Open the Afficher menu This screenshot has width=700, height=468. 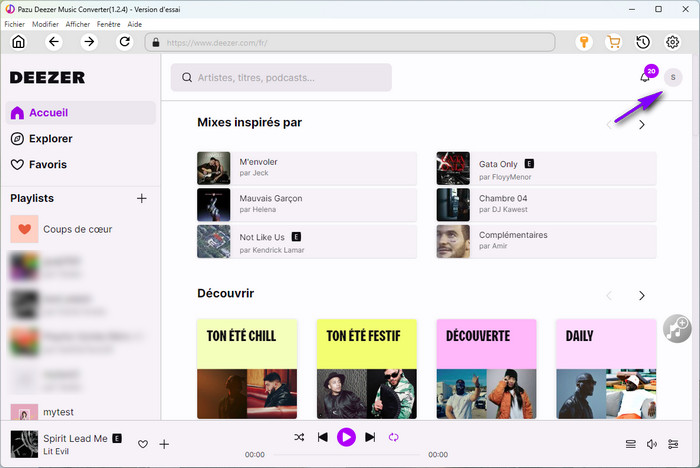coord(78,24)
